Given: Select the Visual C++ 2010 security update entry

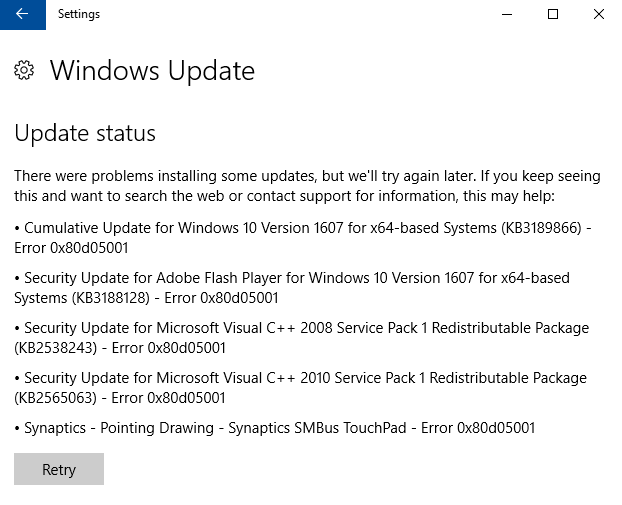Looking at the screenshot, I should (300, 388).
